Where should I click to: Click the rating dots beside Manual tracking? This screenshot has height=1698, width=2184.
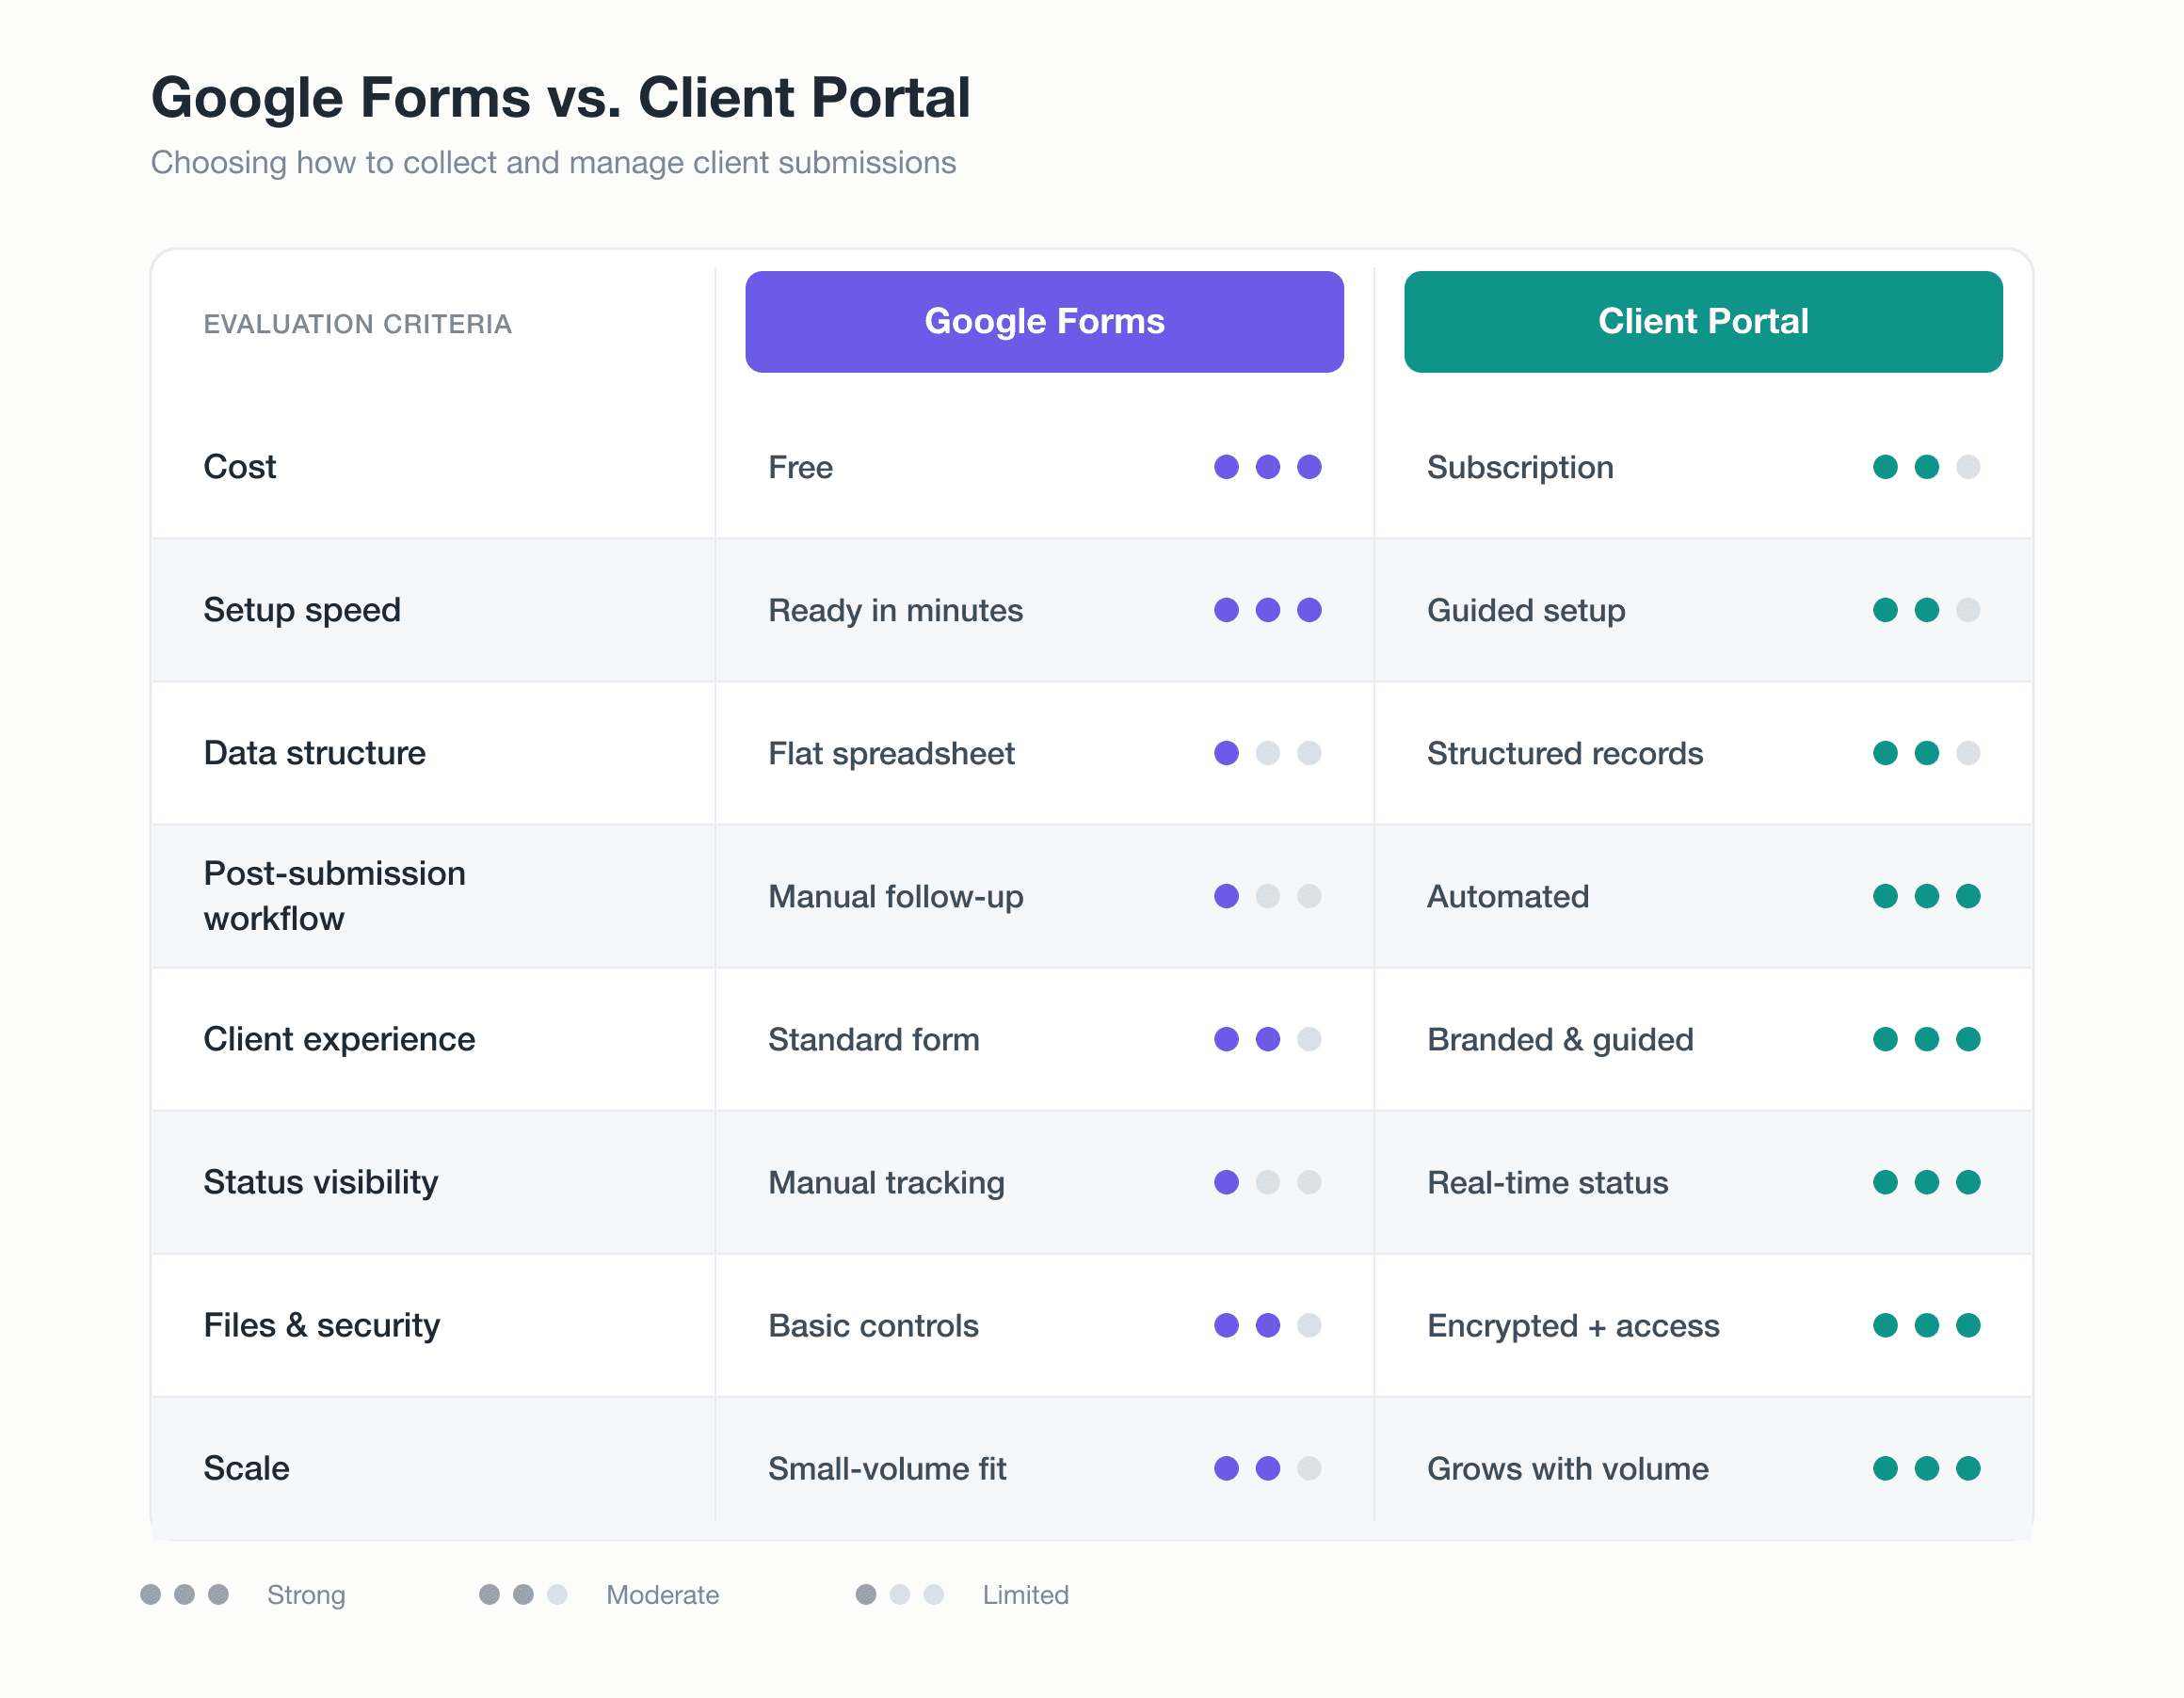(x=1267, y=1182)
